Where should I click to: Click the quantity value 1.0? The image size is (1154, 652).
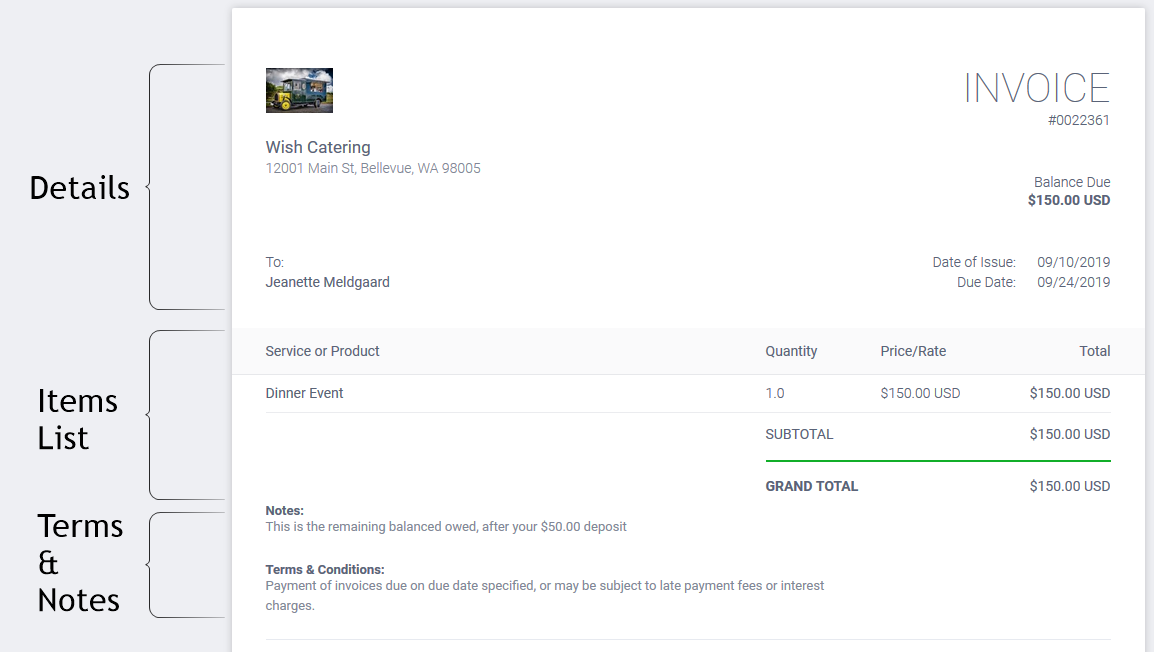tap(775, 393)
